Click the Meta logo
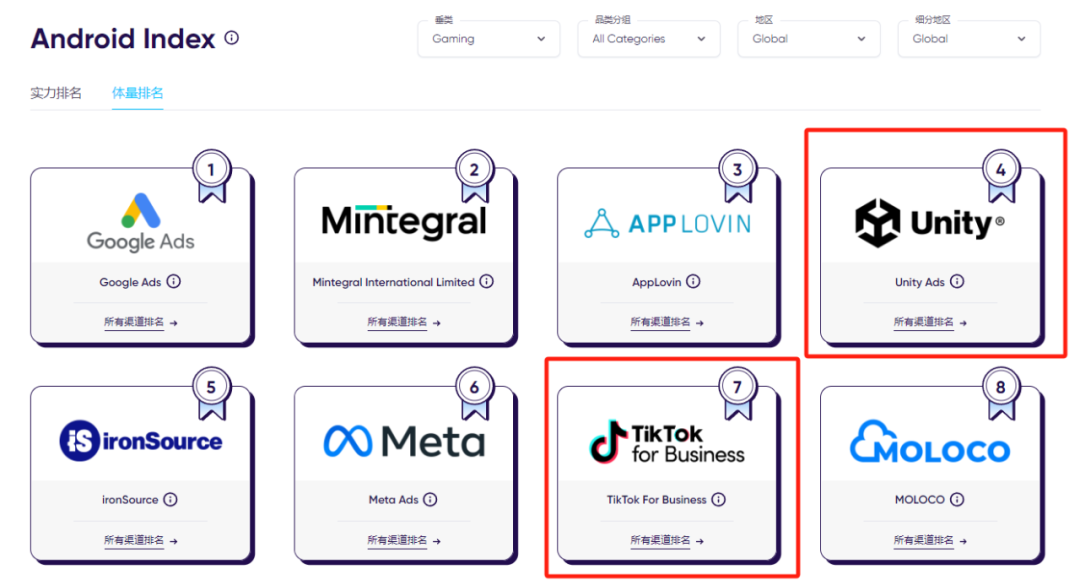This screenshot has height=580, width=1080. pos(404,441)
